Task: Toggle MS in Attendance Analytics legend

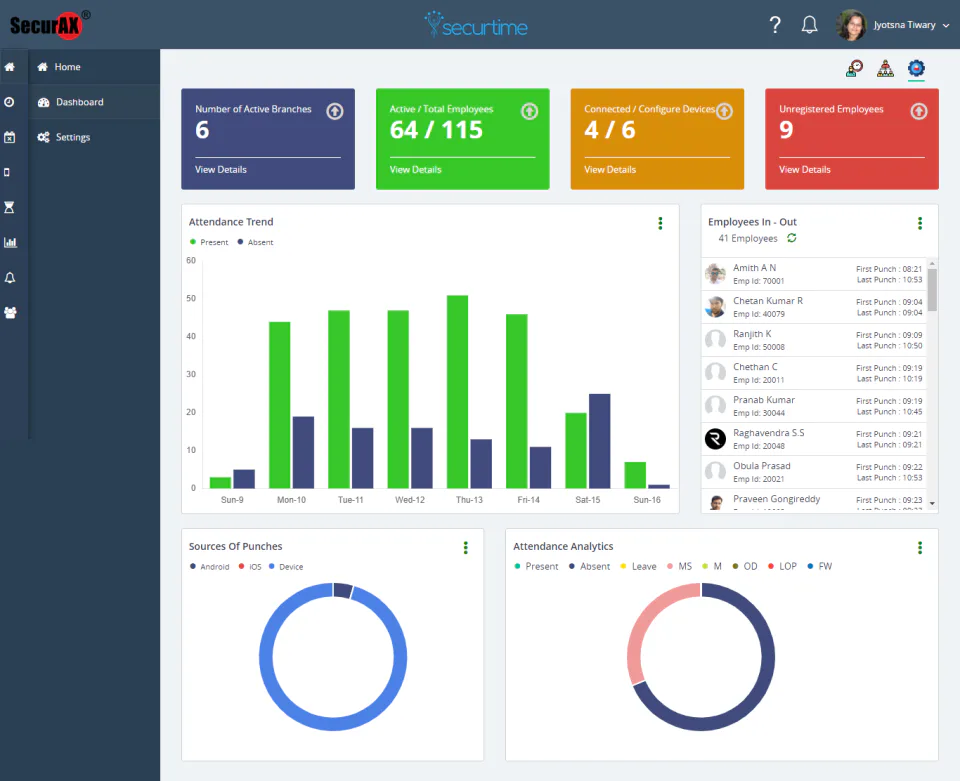Action: (680, 567)
